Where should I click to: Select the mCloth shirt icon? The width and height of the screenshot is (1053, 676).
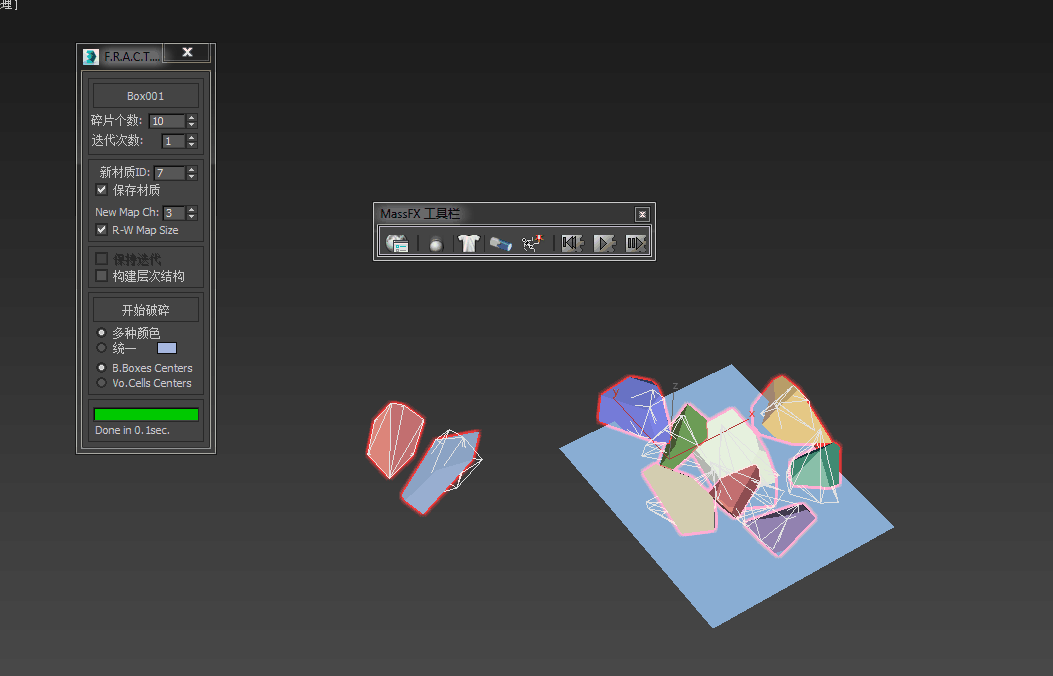pyautogui.click(x=468, y=243)
